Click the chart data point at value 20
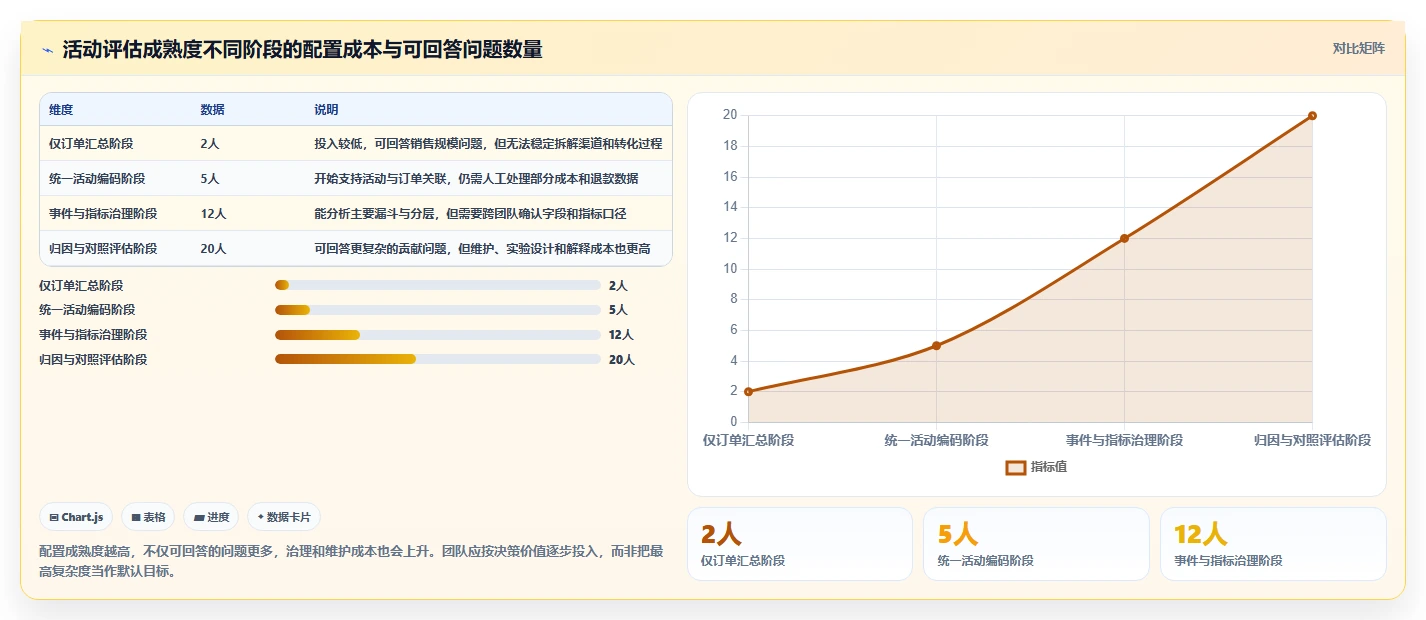1426x620 pixels. [1312, 115]
